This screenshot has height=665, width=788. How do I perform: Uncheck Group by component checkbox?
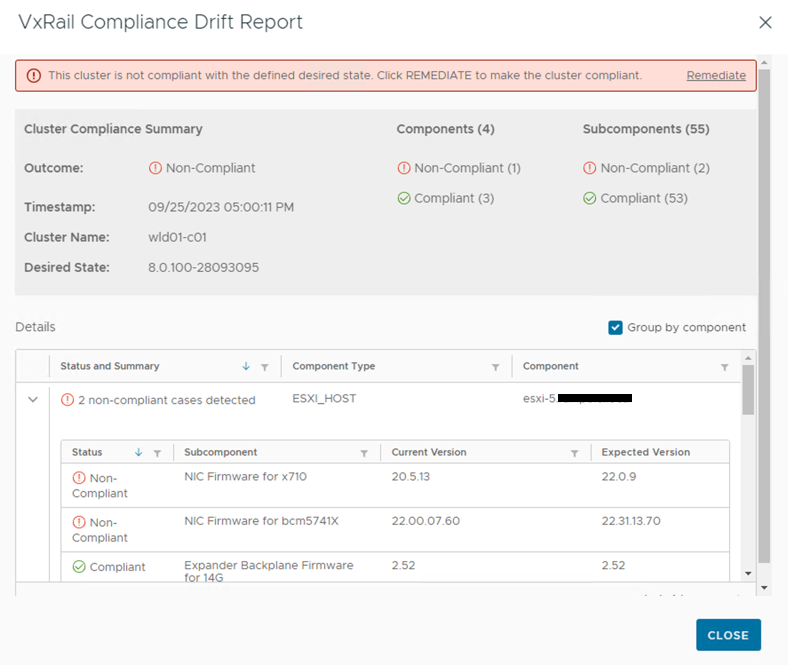616,328
